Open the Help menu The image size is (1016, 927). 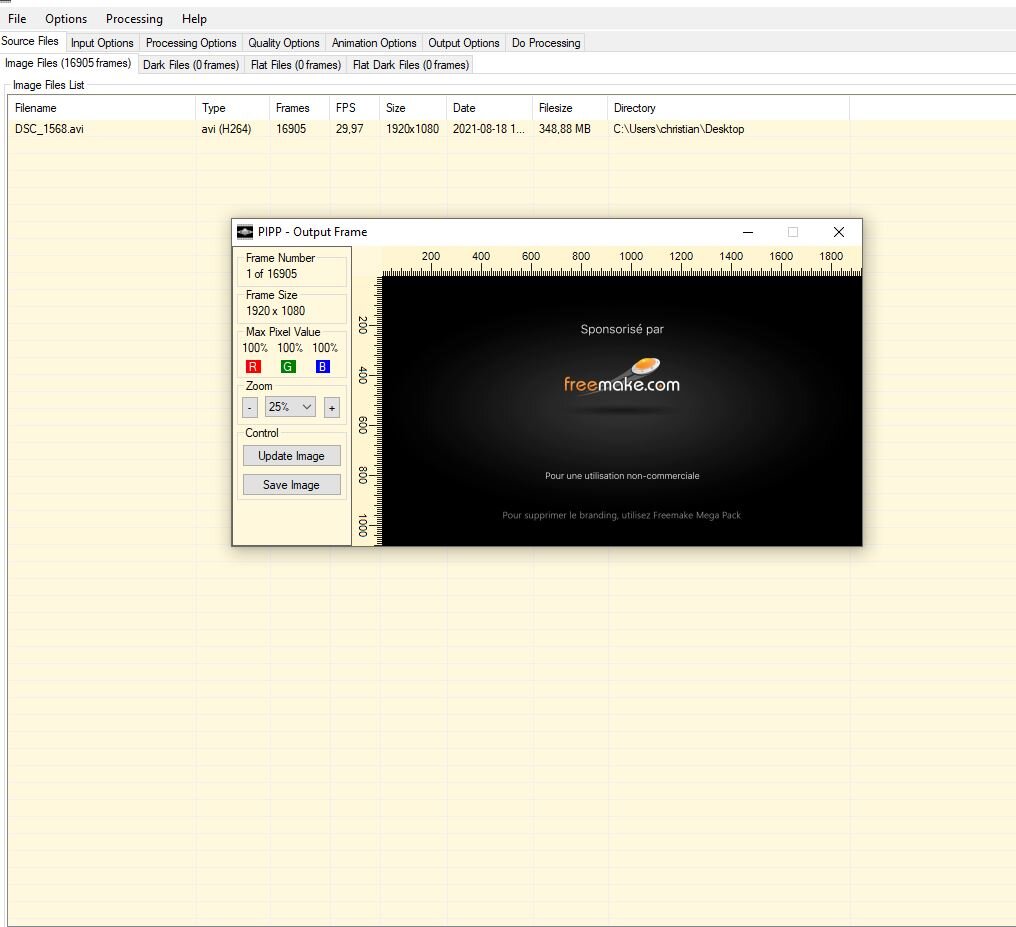194,19
